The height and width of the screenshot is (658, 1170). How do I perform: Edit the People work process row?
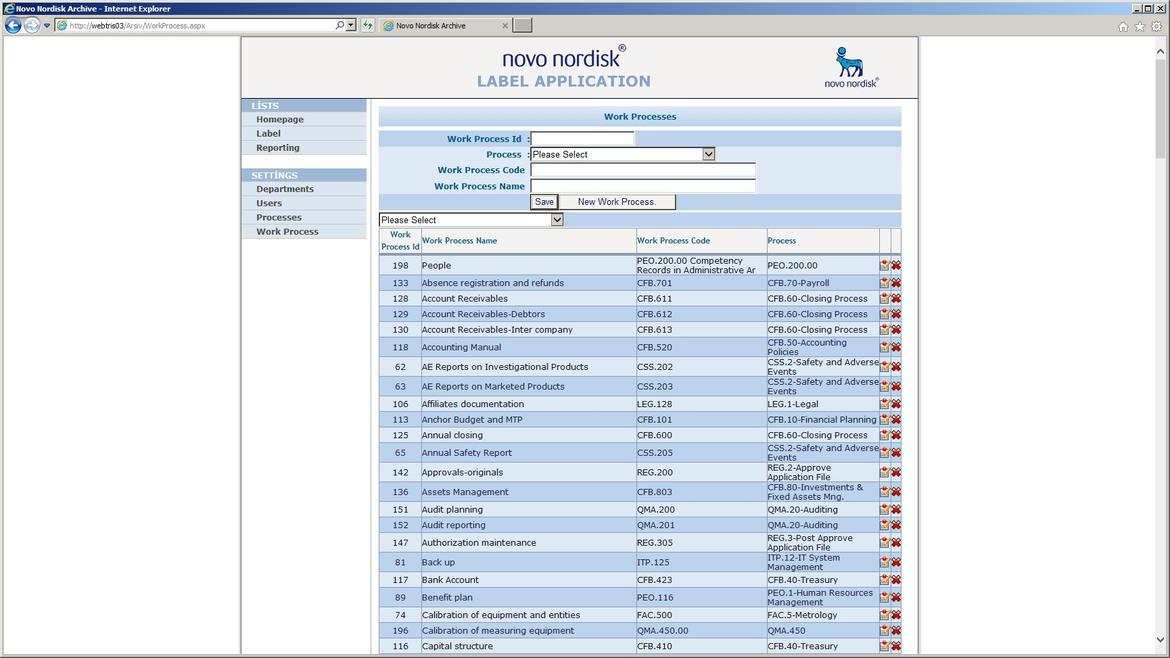(884, 266)
